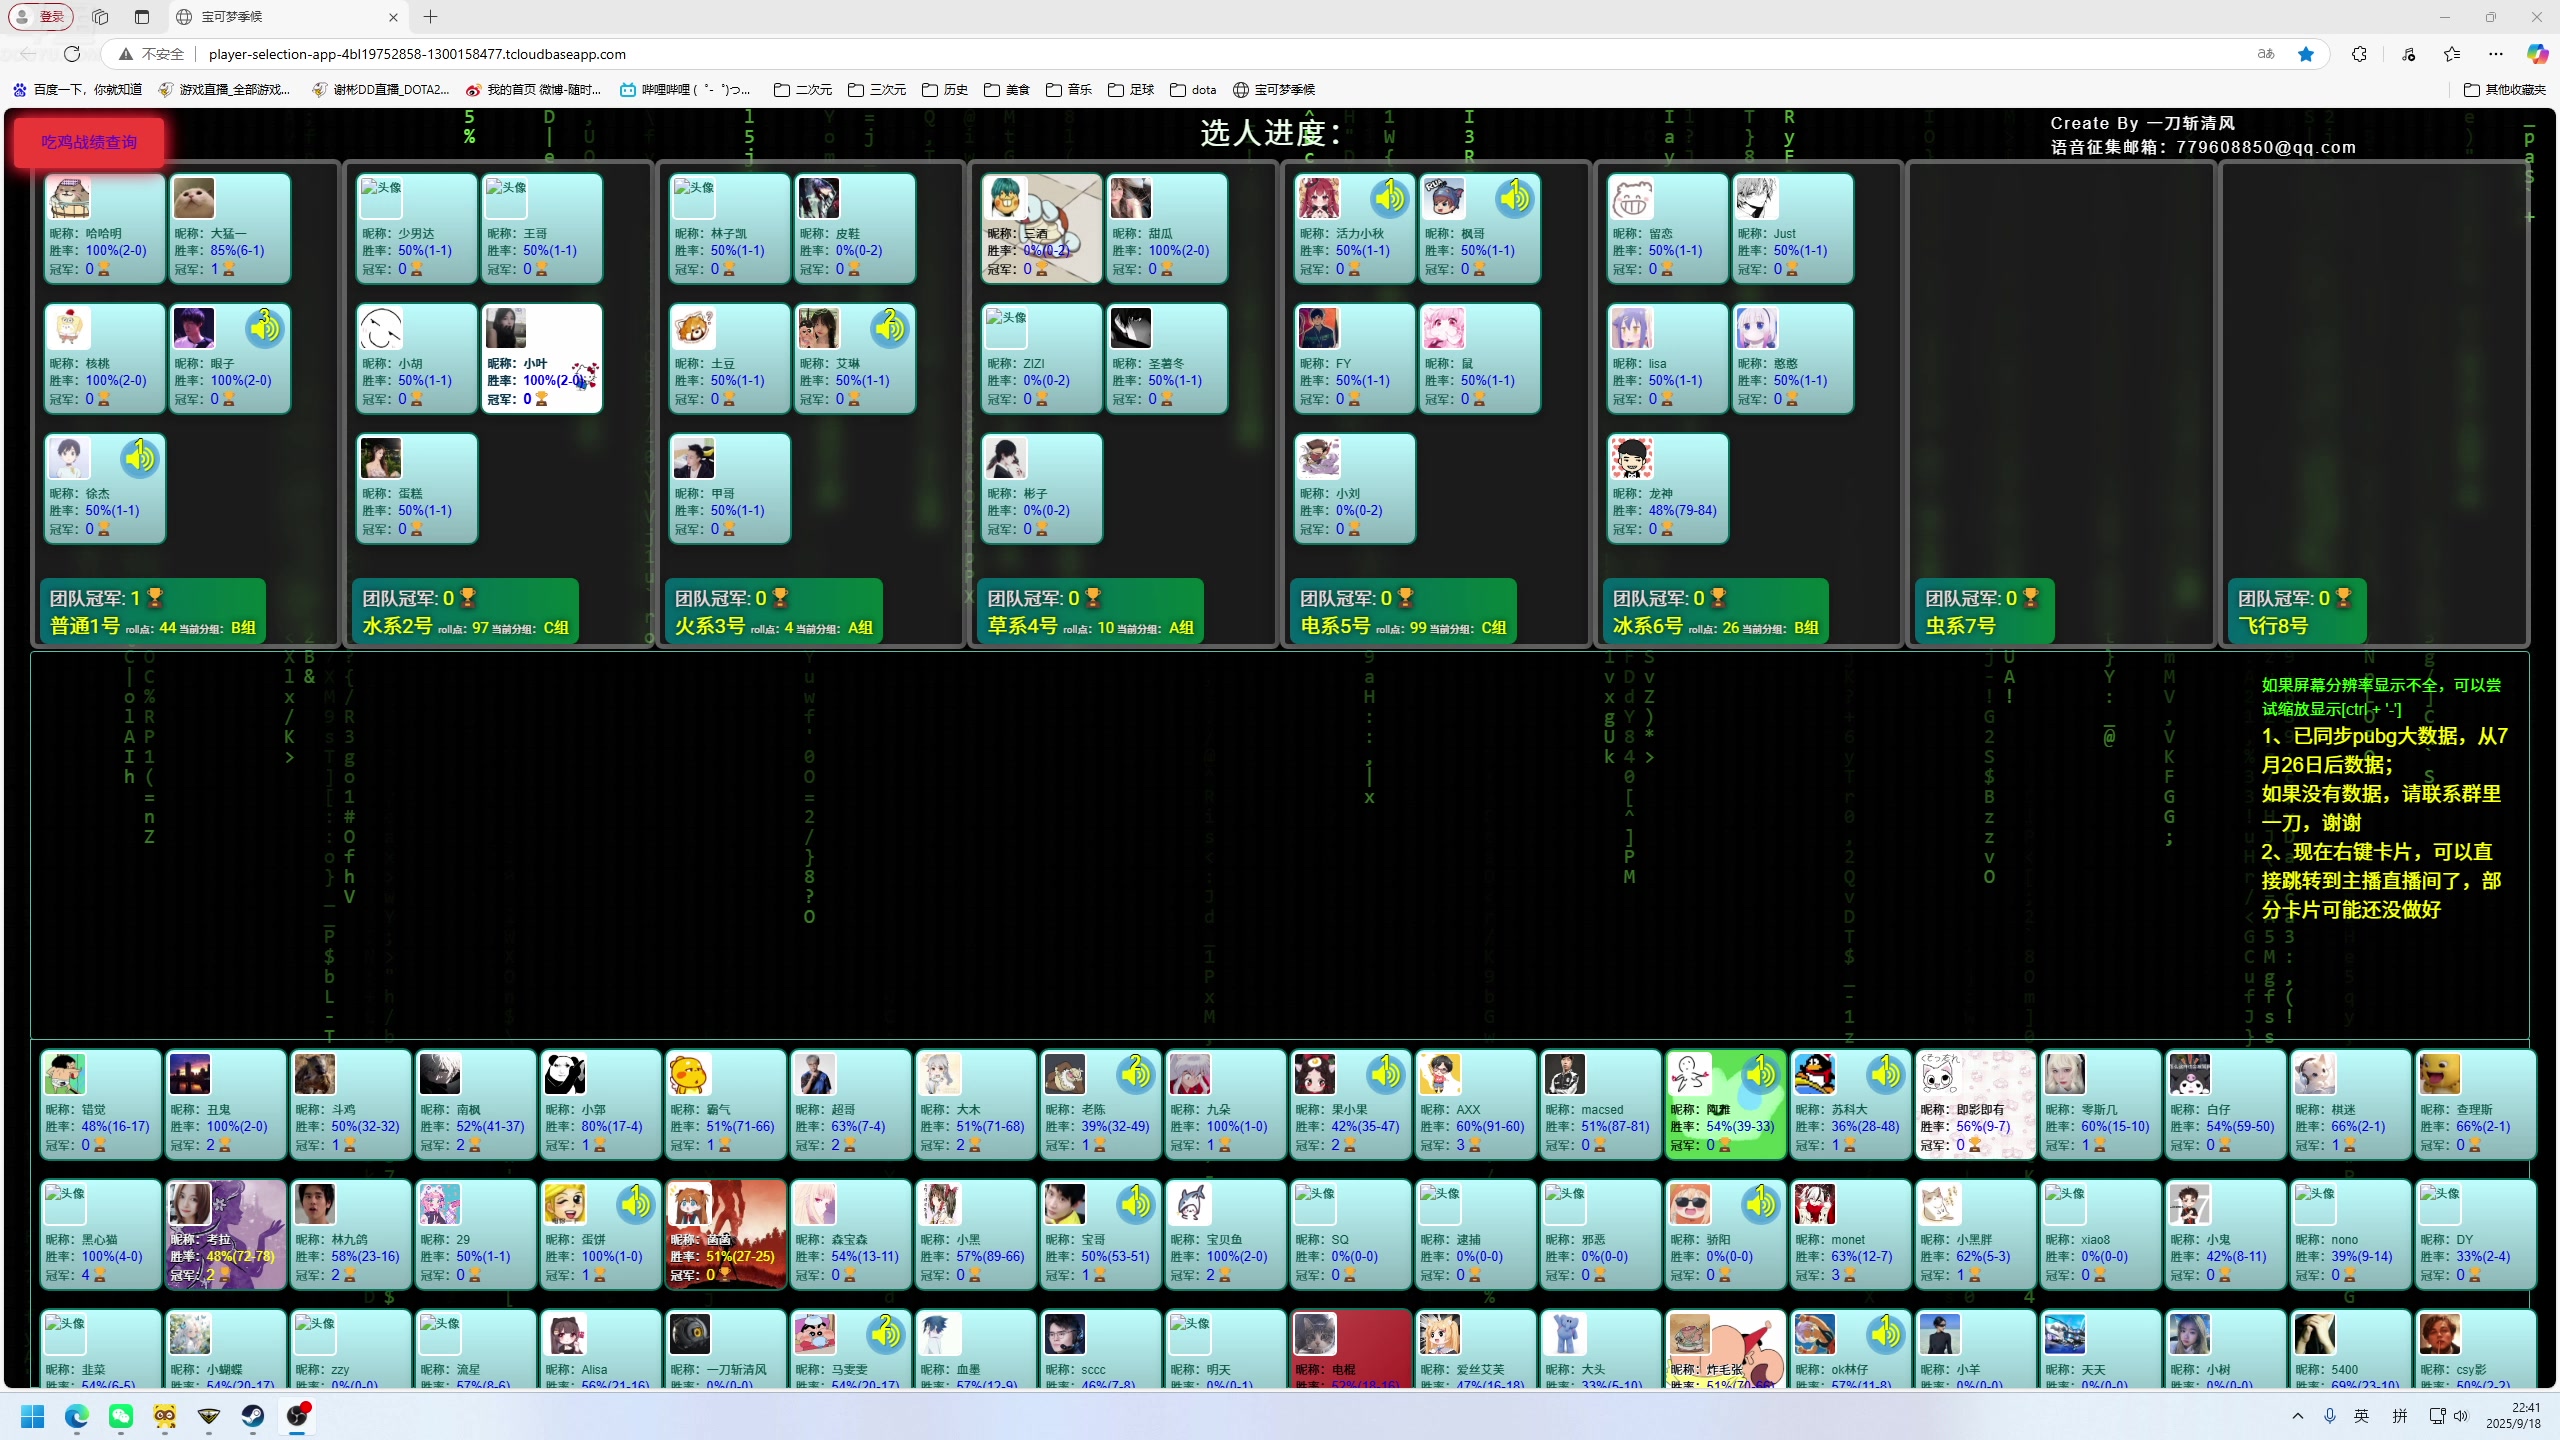Click the 核桃 player avatar
Image resolution: width=2560 pixels, height=1440 pixels.
(x=69, y=328)
